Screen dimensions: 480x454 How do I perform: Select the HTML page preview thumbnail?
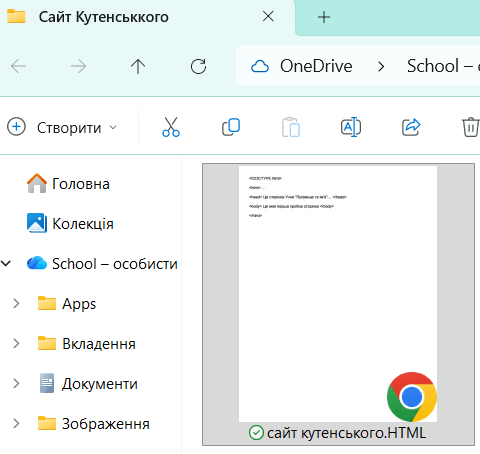point(338,294)
